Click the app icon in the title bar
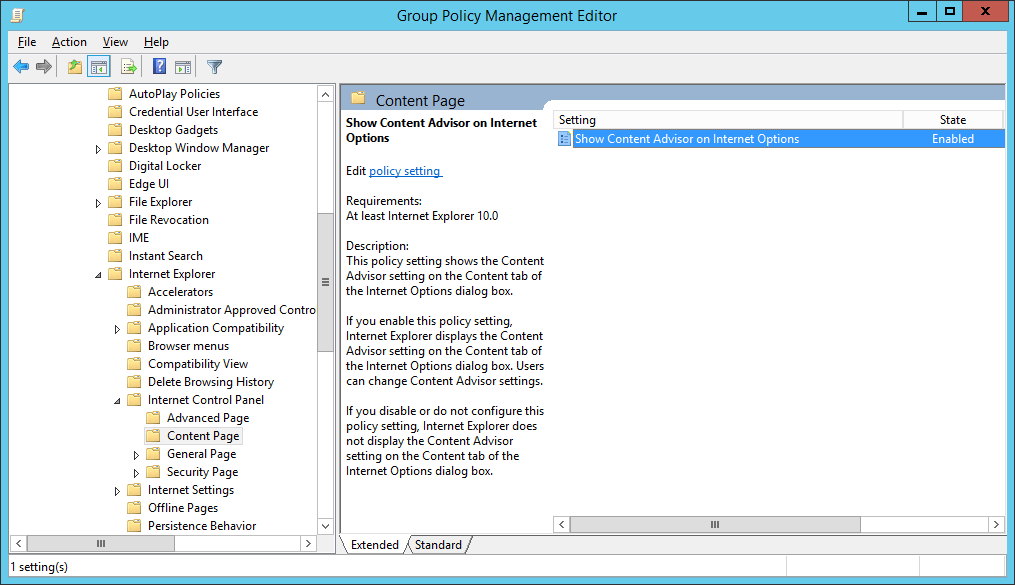Viewport: 1015px width, 585px height. pyautogui.click(x=17, y=15)
